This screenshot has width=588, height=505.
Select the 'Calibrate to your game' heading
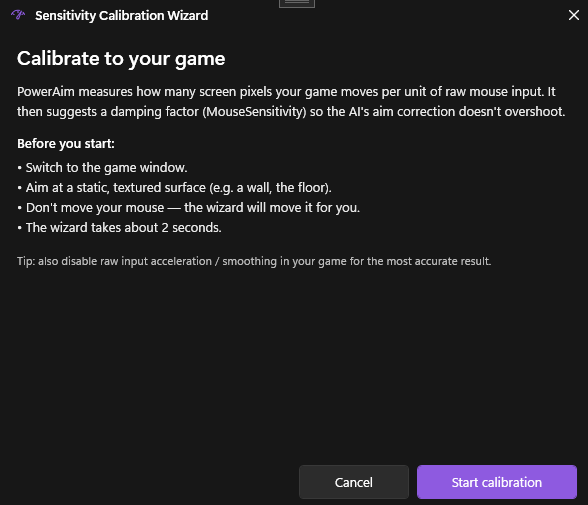tap(121, 59)
